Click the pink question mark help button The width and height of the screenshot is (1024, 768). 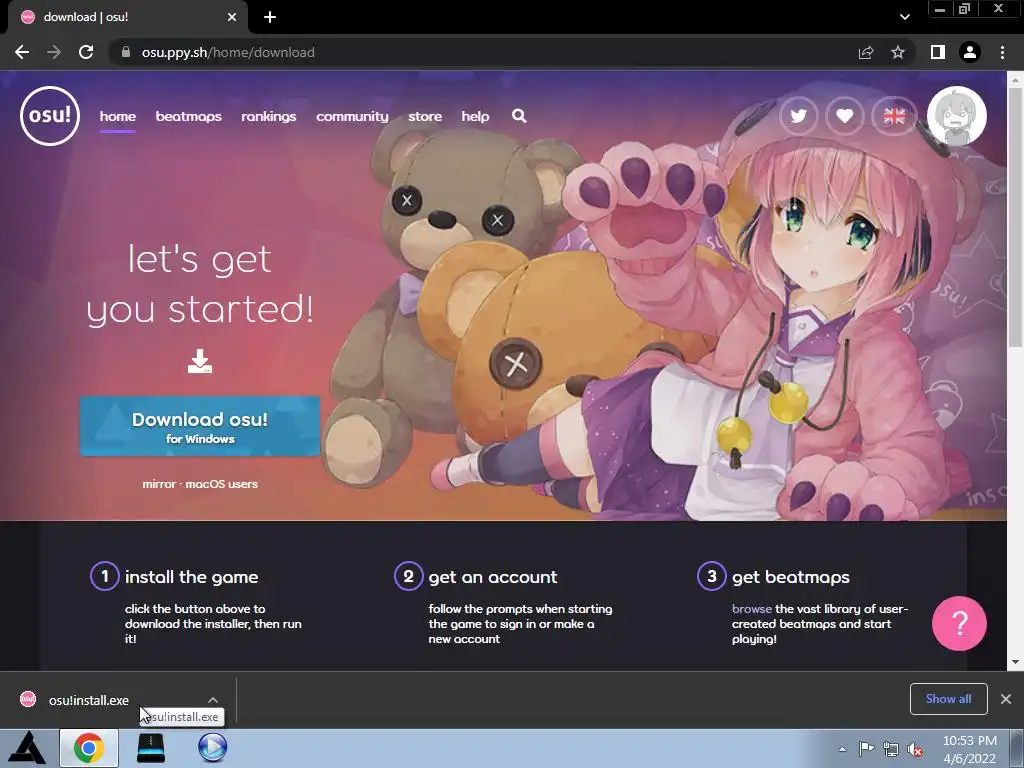pos(959,624)
